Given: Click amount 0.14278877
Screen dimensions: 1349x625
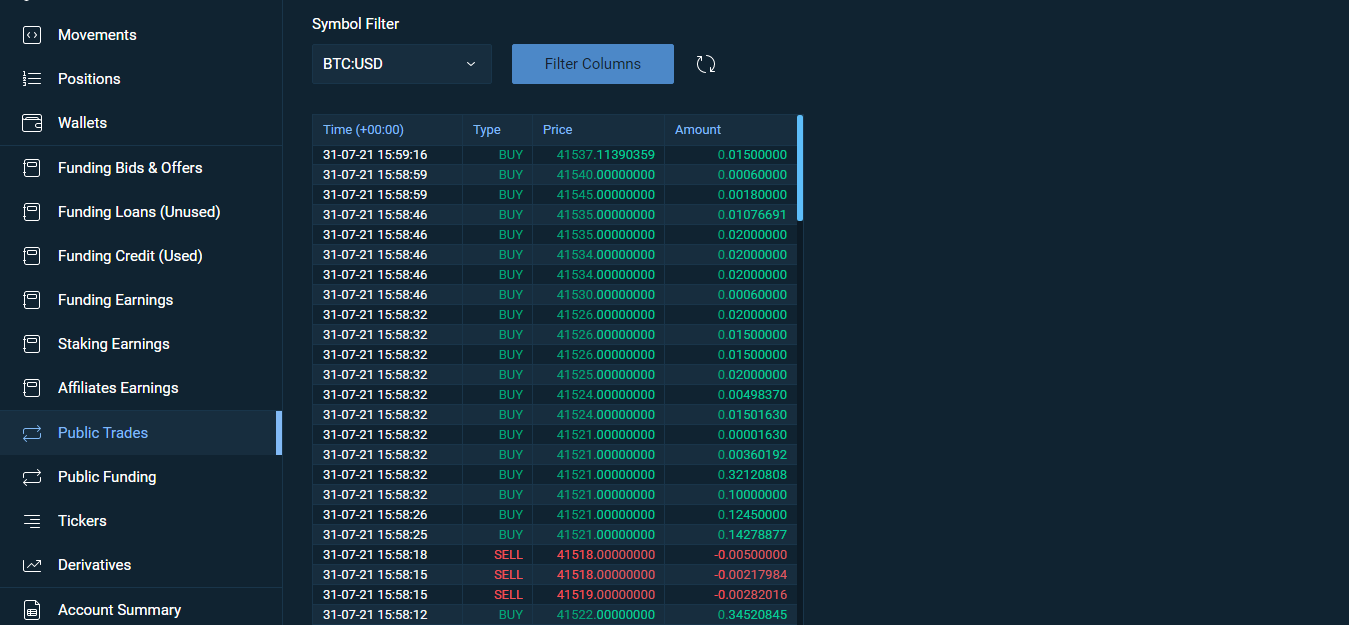Looking at the screenshot, I should [x=752, y=535].
